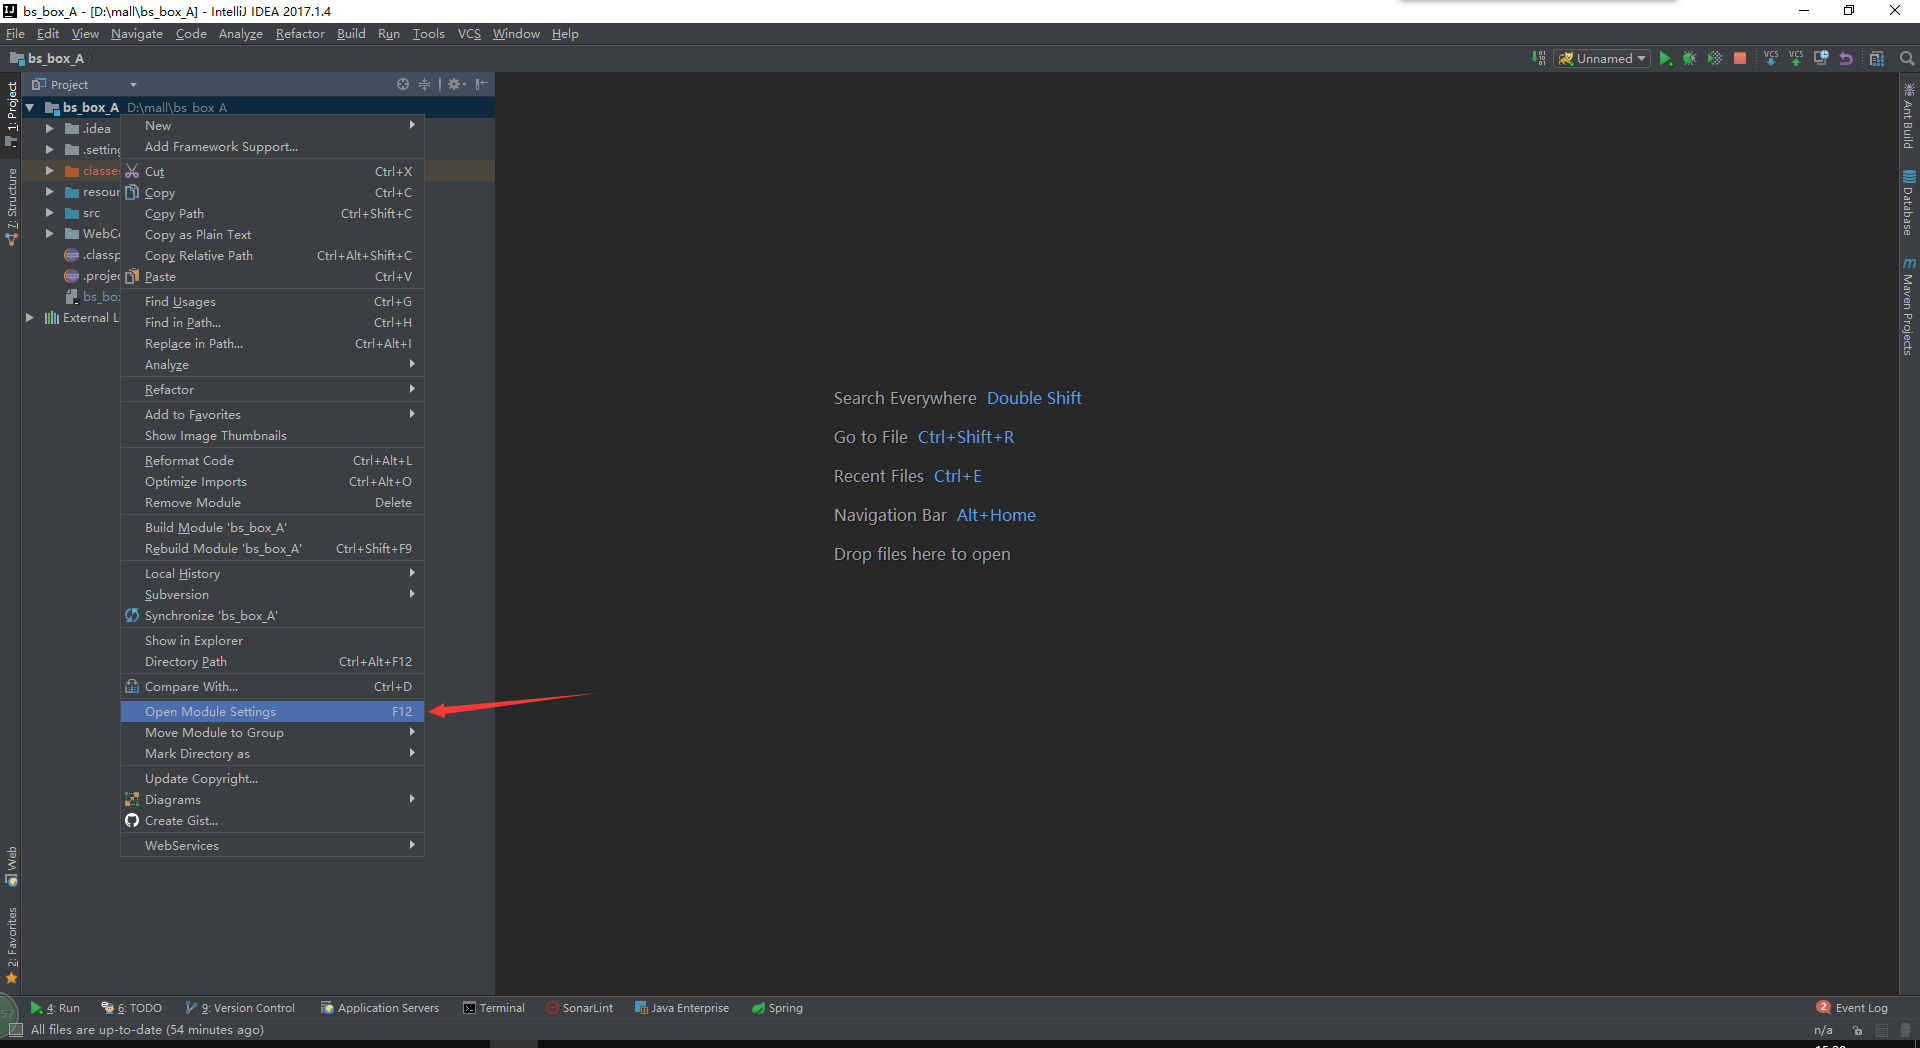Open the Tools menu in menu bar
This screenshot has height=1048, width=1920.
[428, 33]
